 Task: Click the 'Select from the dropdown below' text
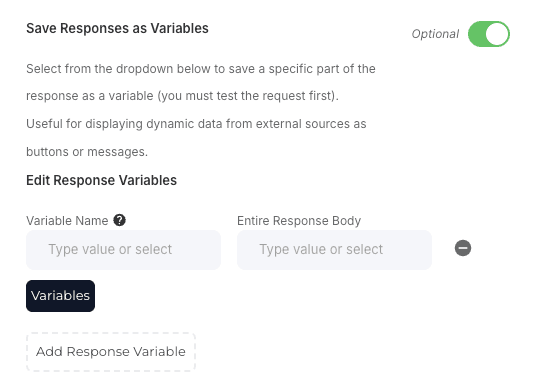[x=118, y=69]
